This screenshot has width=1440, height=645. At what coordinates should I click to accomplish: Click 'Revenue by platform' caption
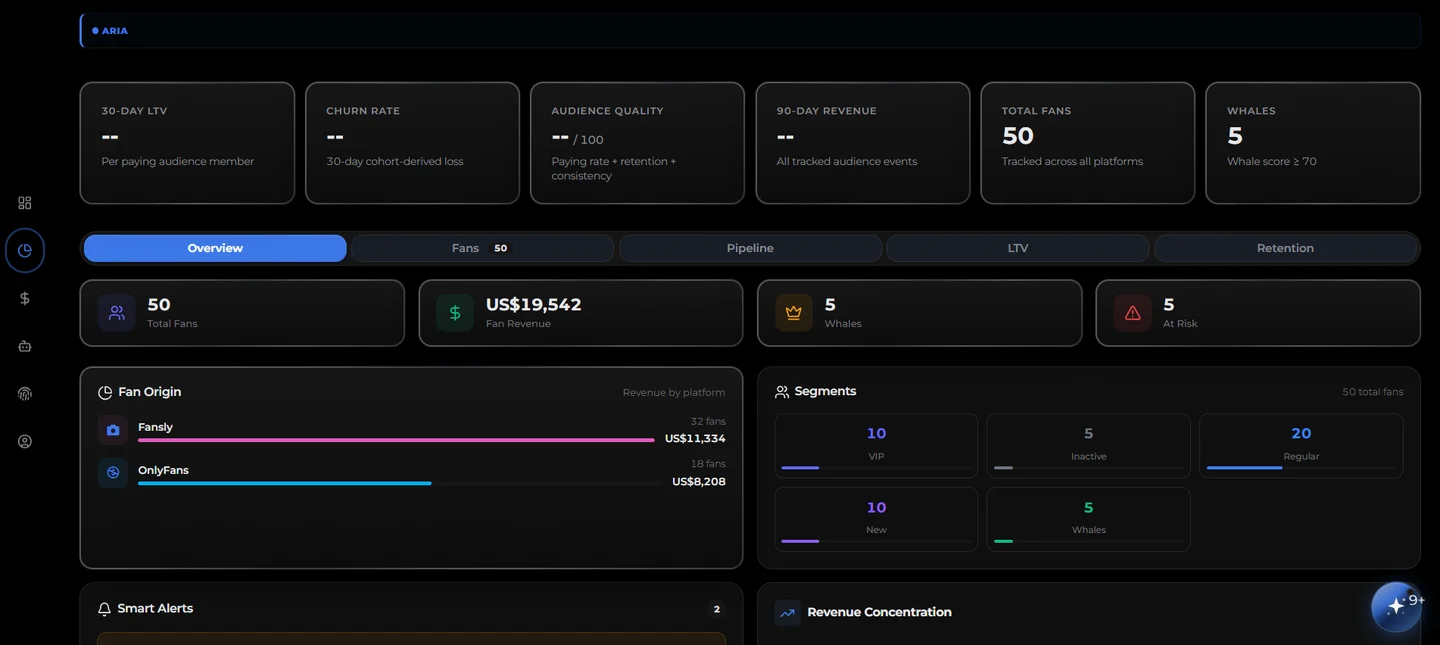[674, 393]
